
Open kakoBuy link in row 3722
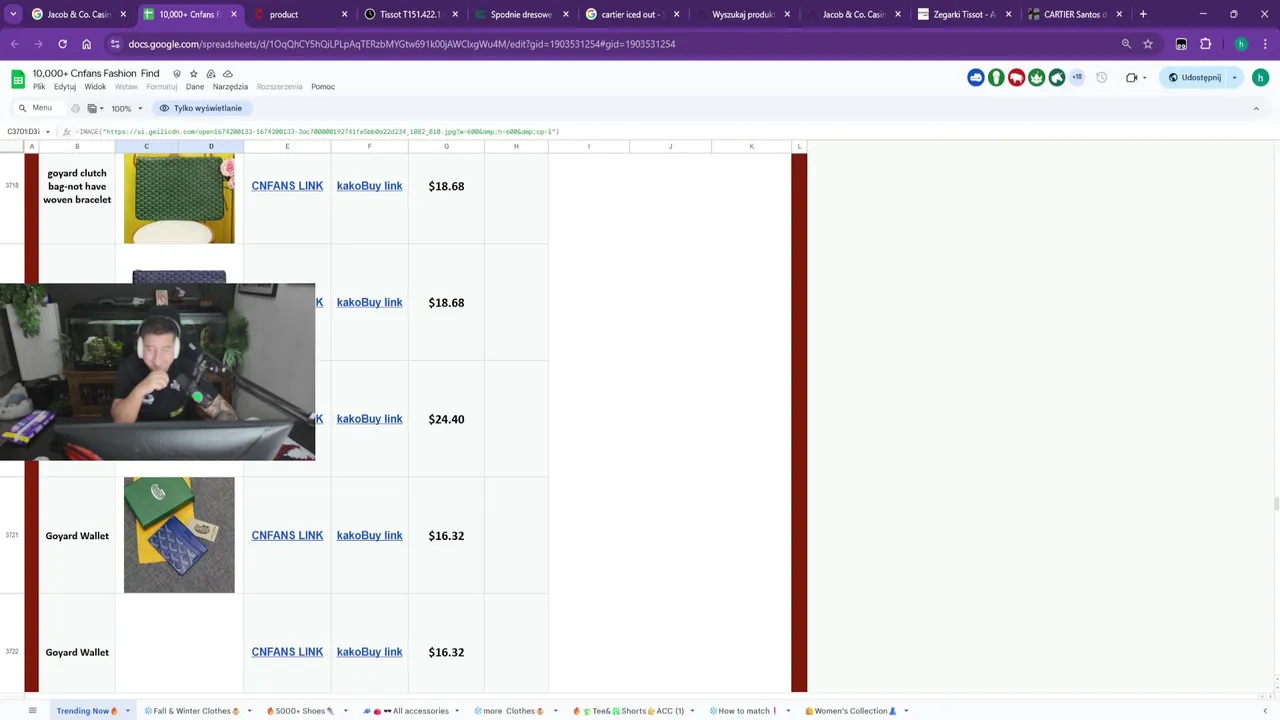tap(369, 652)
